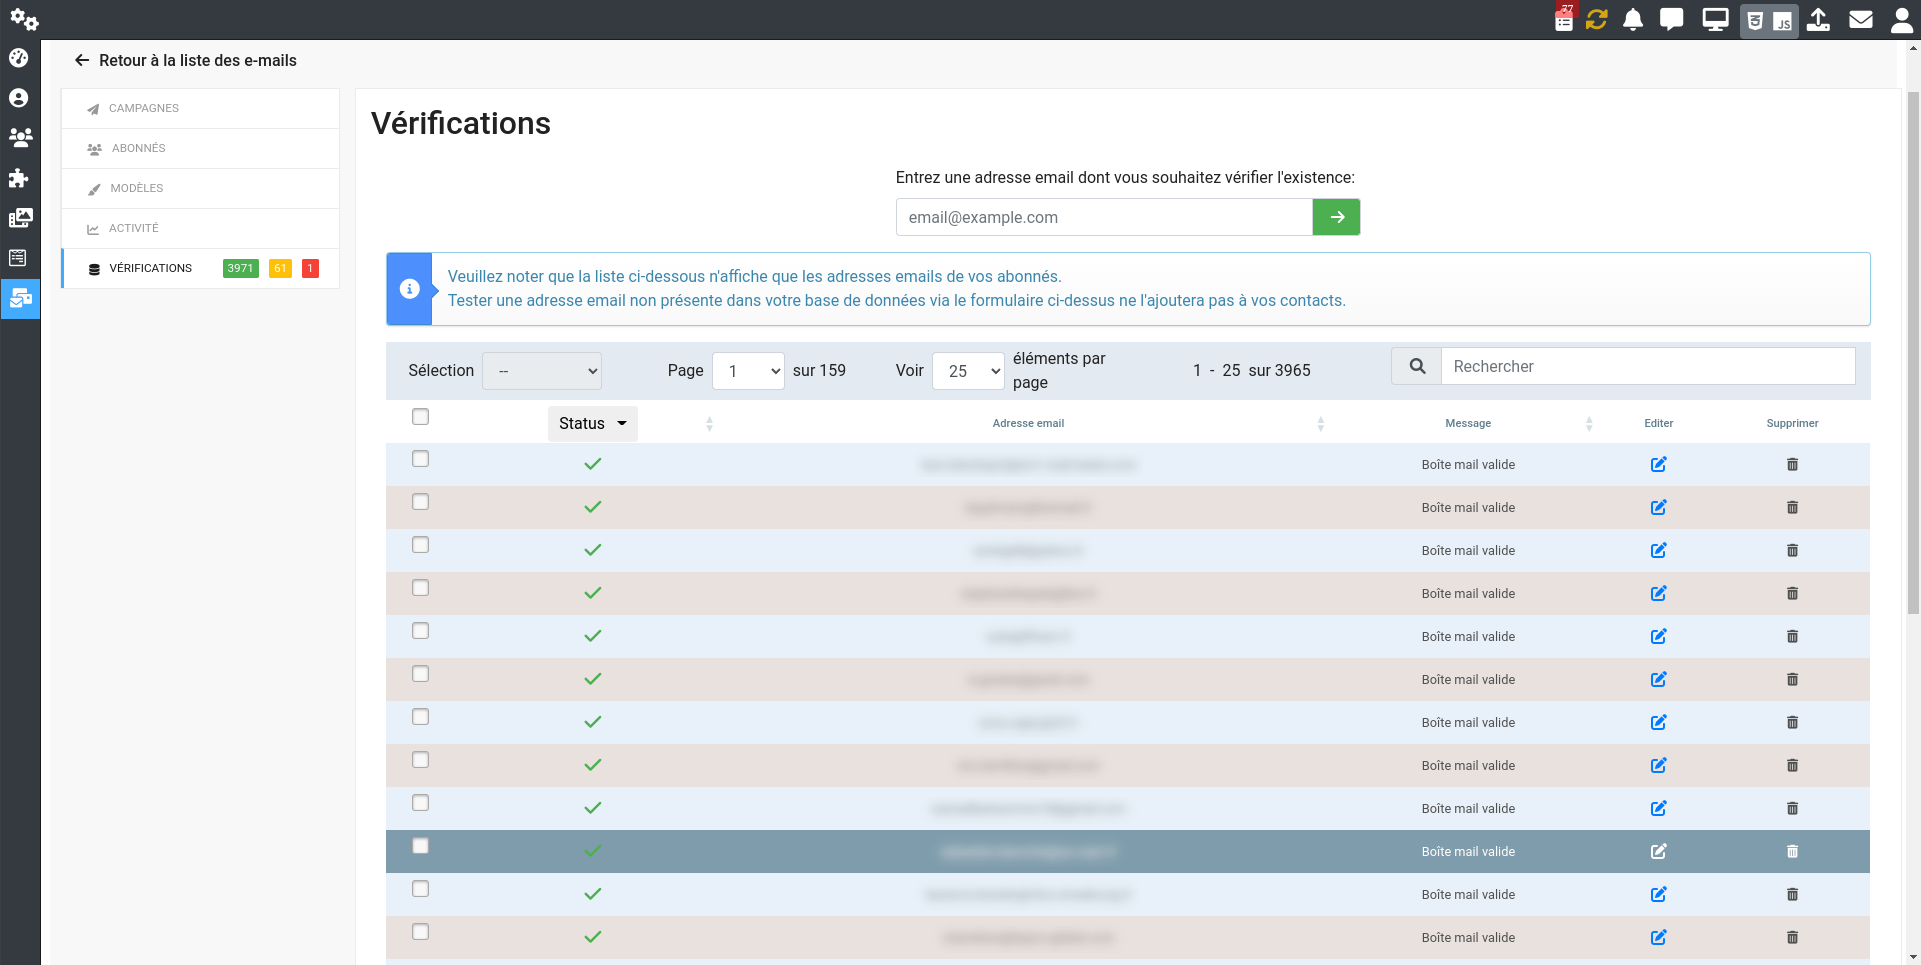1921x965 pixels.
Task: Open the Modèles menu item
Action: pyautogui.click(x=200, y=188)
